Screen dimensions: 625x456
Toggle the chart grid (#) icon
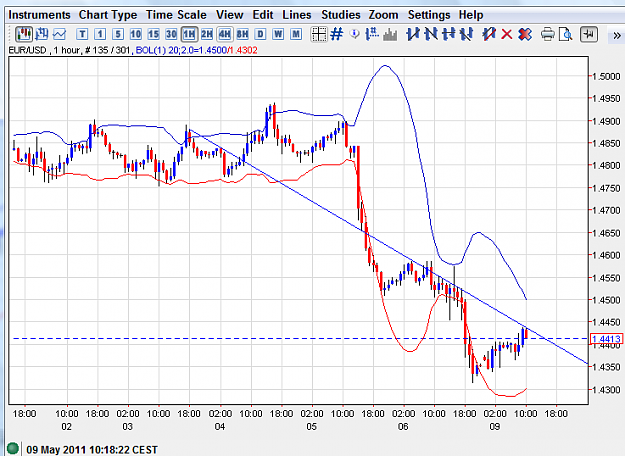[337, 34]
